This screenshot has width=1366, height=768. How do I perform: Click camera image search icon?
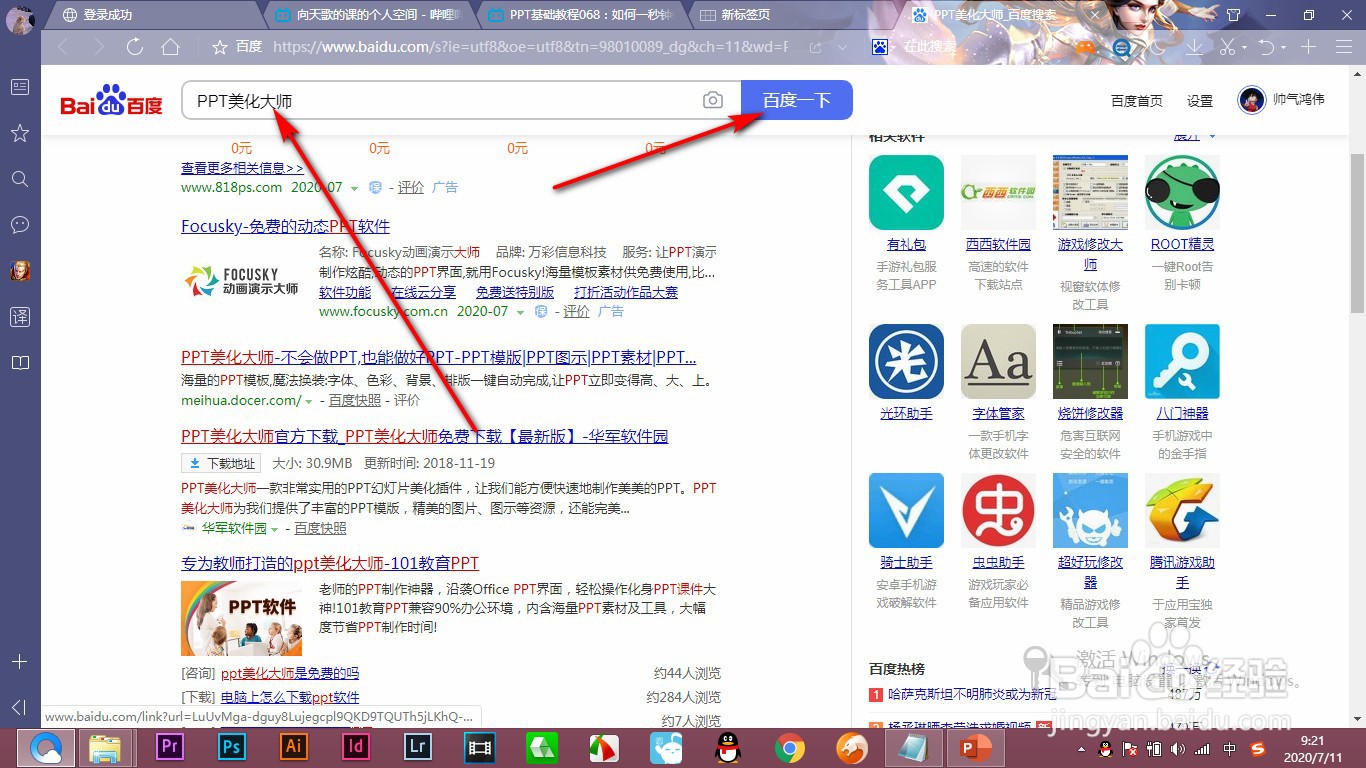point(712,101)
